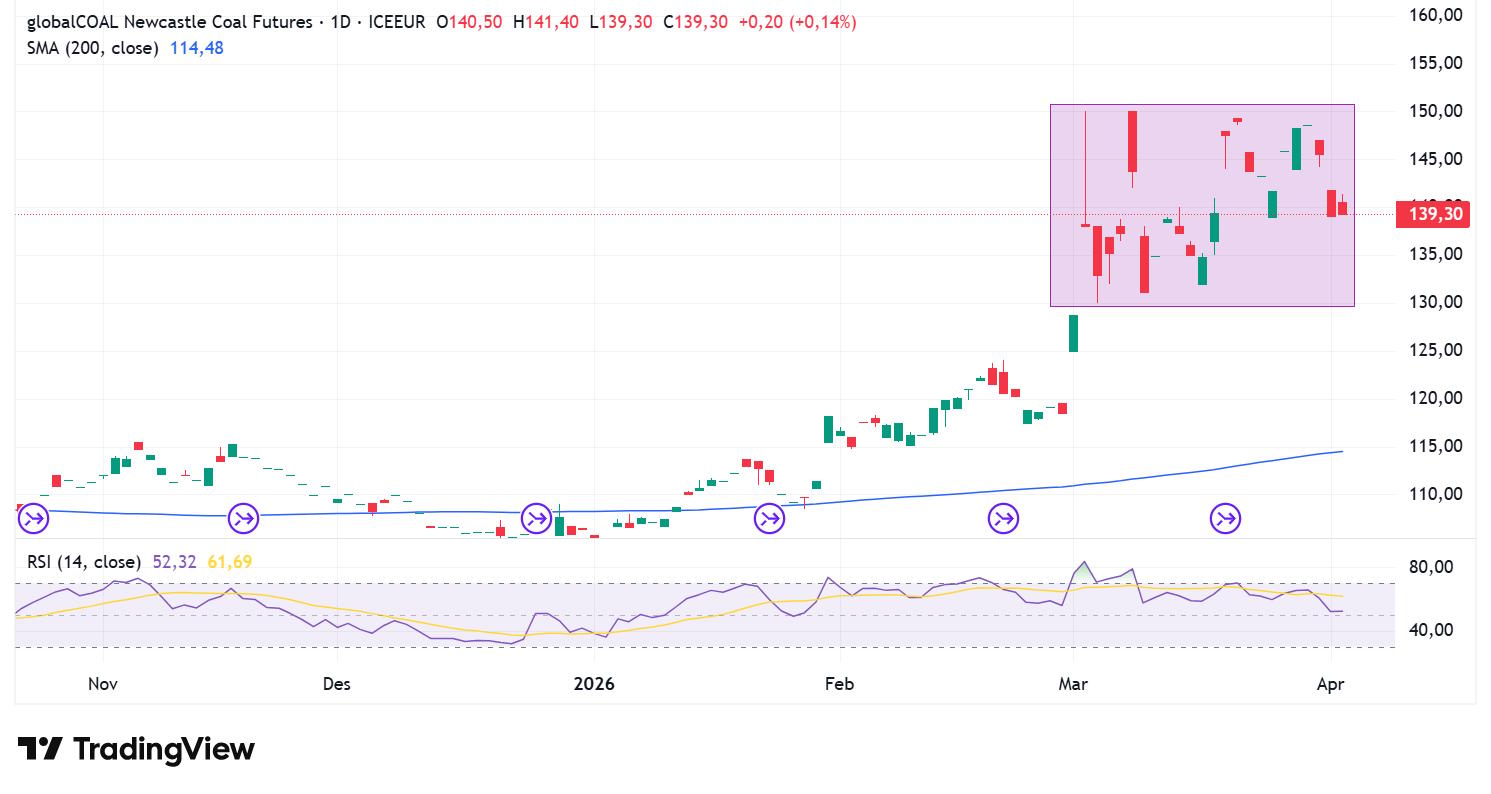
Task: Click the RSI average value 61,69
Action: pyautogui.click(x=230, y=562)
